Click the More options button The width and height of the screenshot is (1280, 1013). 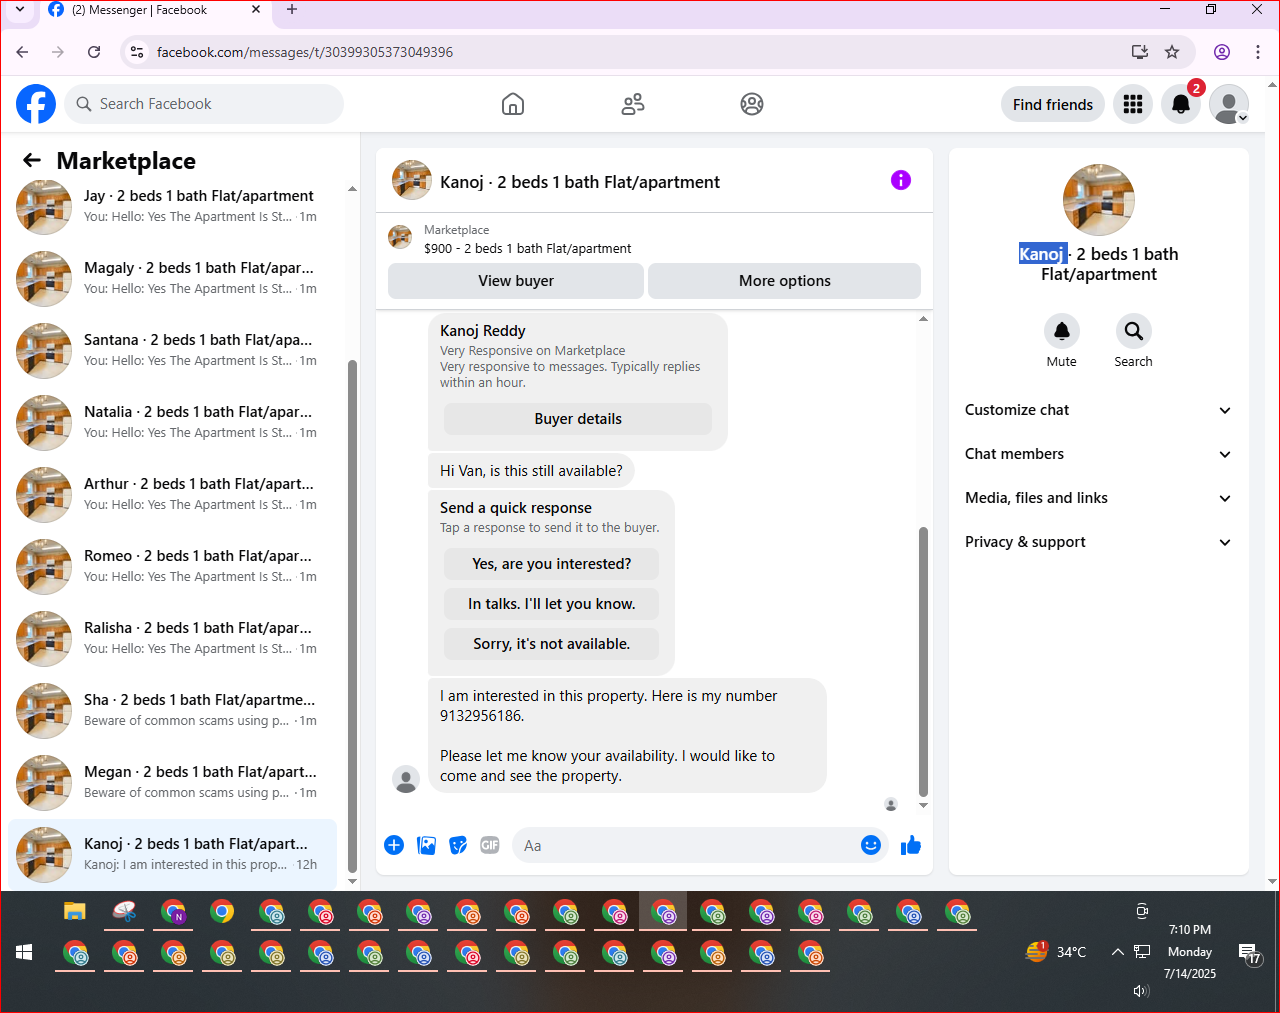(x=785, y=281)
